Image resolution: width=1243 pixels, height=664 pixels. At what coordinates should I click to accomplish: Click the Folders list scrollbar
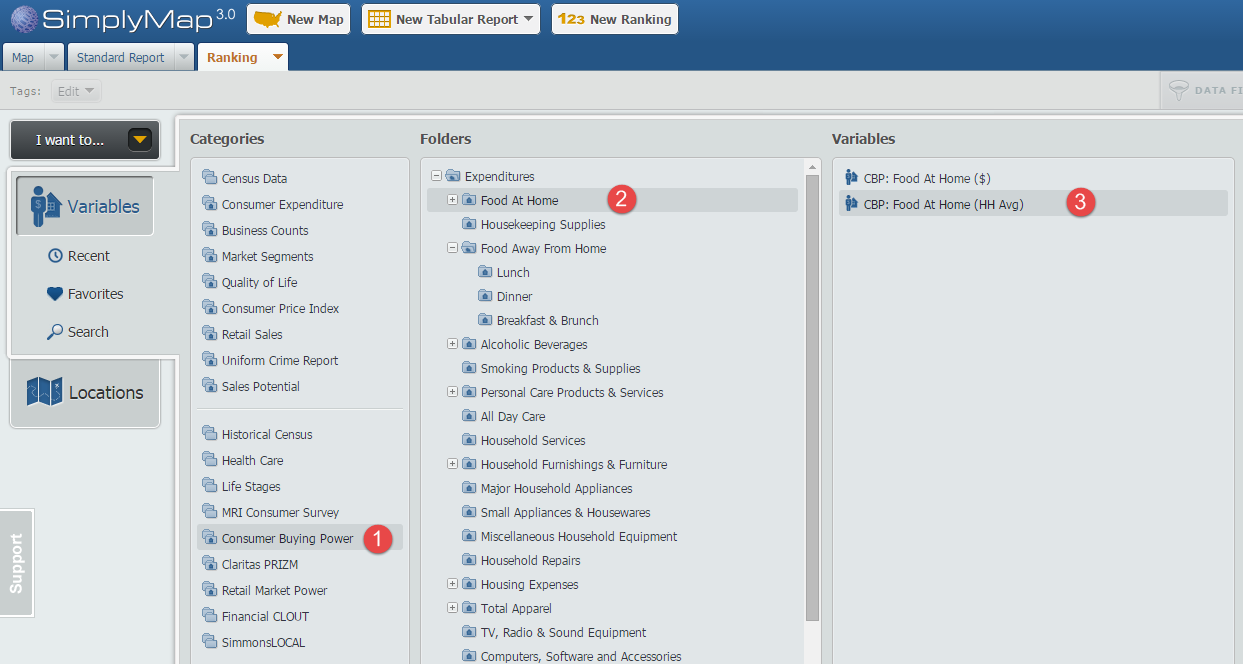813,397
